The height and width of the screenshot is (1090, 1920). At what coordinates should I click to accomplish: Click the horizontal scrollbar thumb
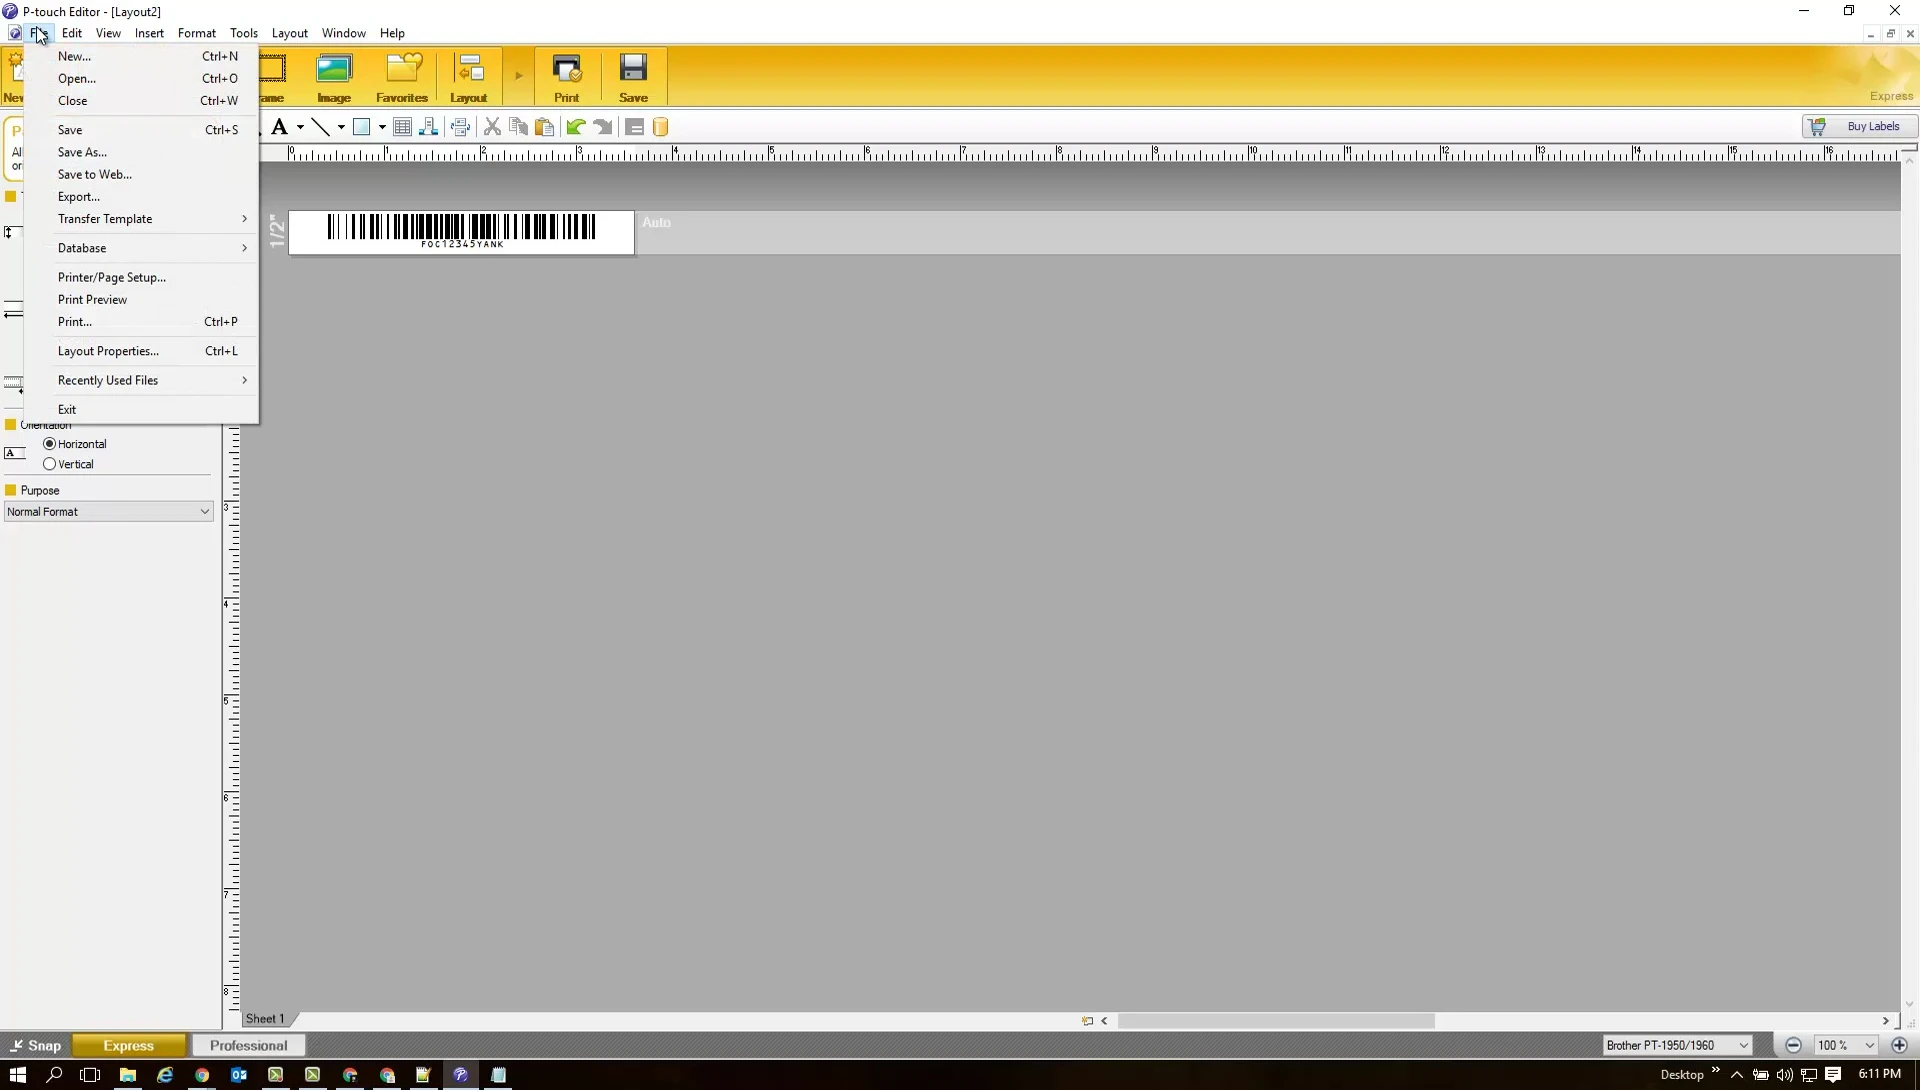(1276, 1021)
